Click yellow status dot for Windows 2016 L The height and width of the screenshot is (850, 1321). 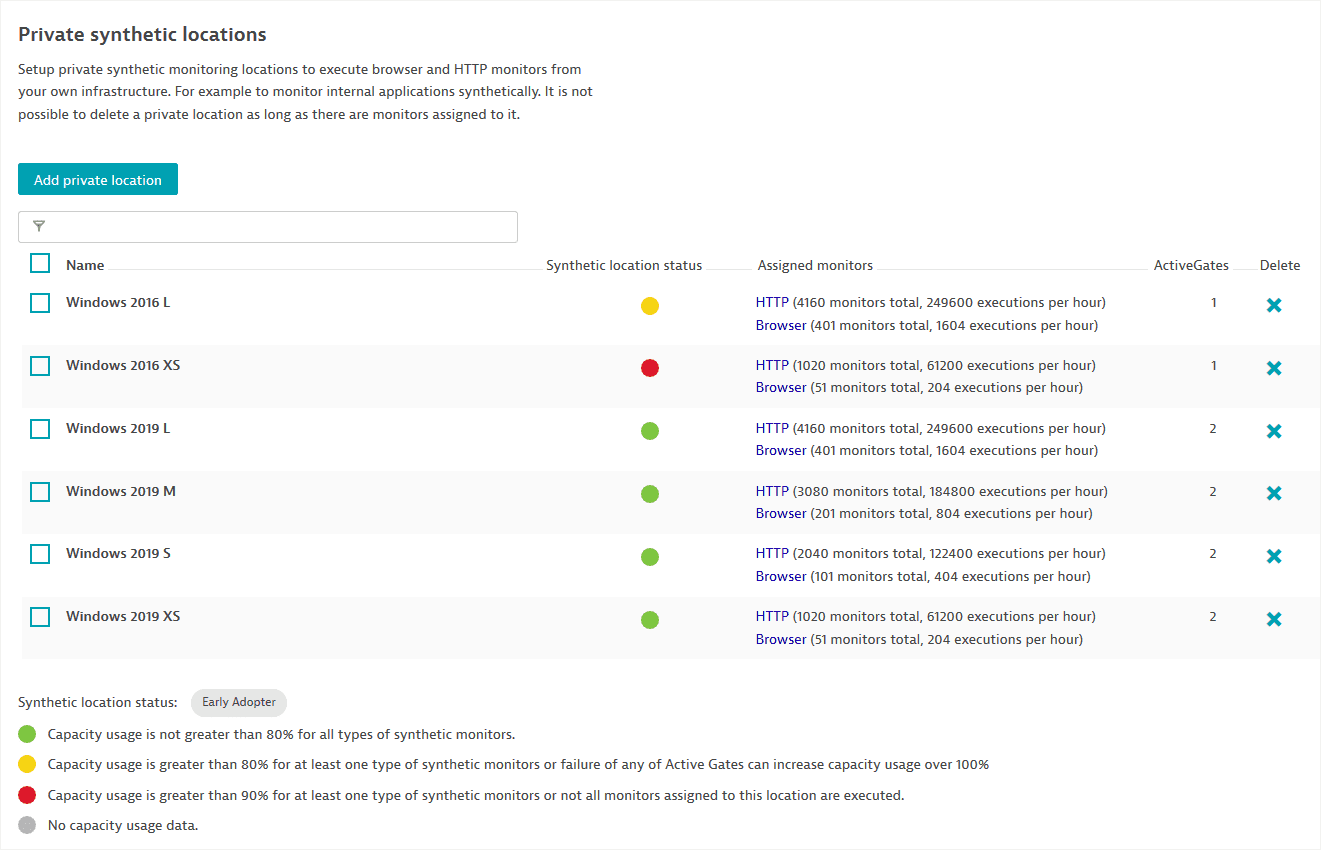point(650,306)
